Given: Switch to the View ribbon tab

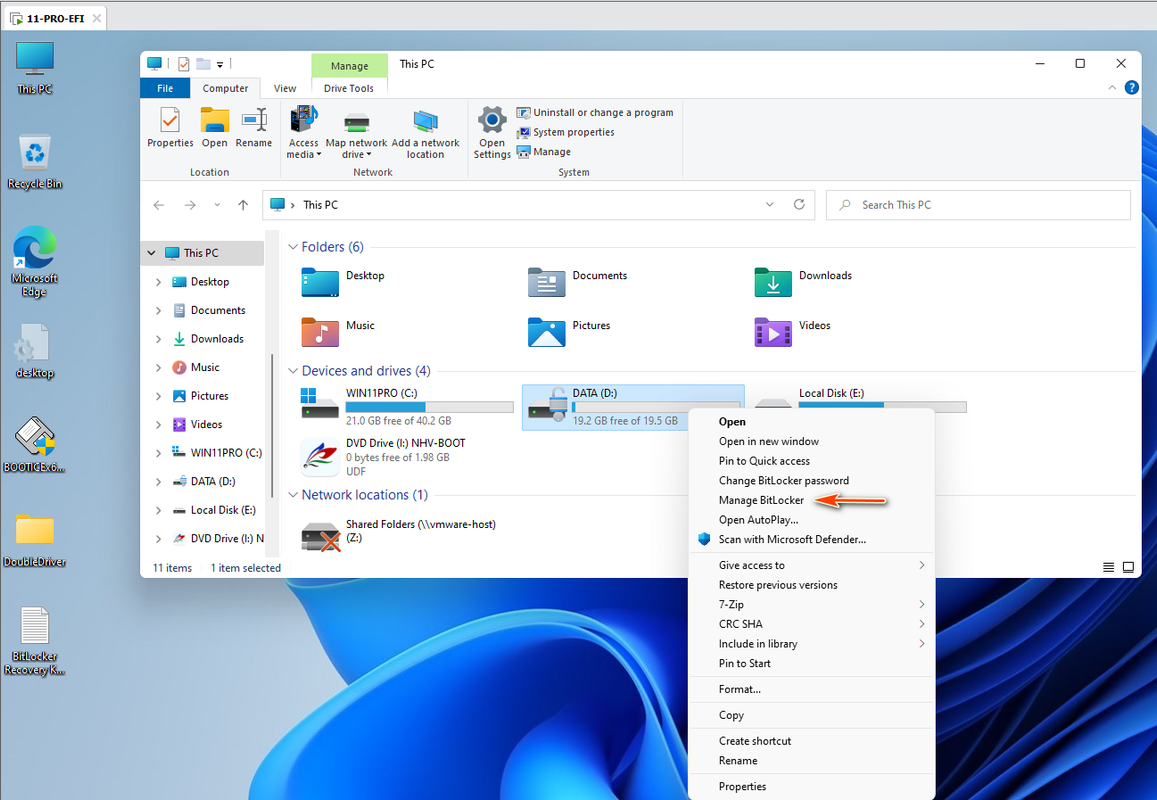Looking at the screenshot, I should pos(285,88).
